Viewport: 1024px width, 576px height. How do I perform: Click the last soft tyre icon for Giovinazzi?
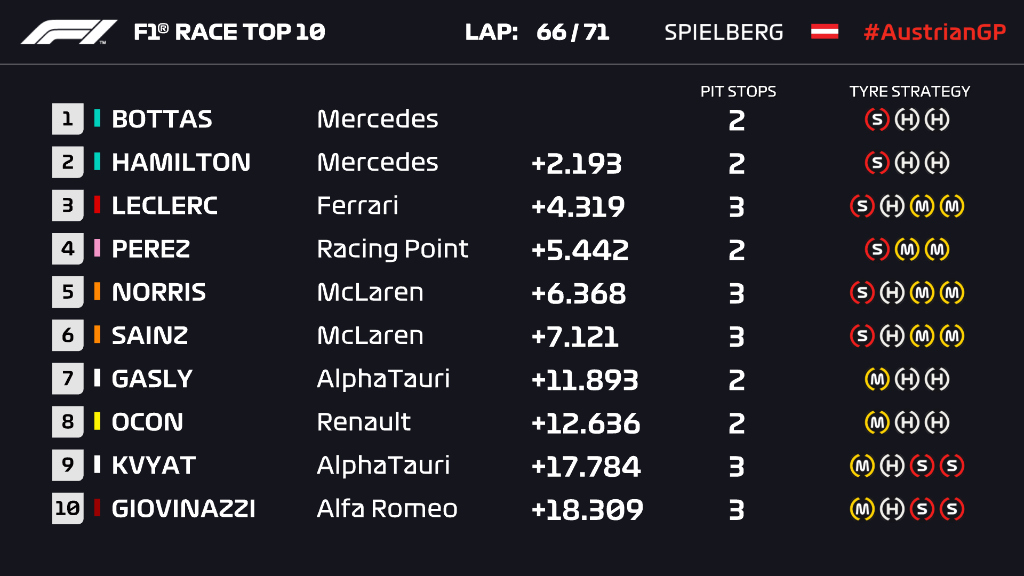click(x=952, y=509)
